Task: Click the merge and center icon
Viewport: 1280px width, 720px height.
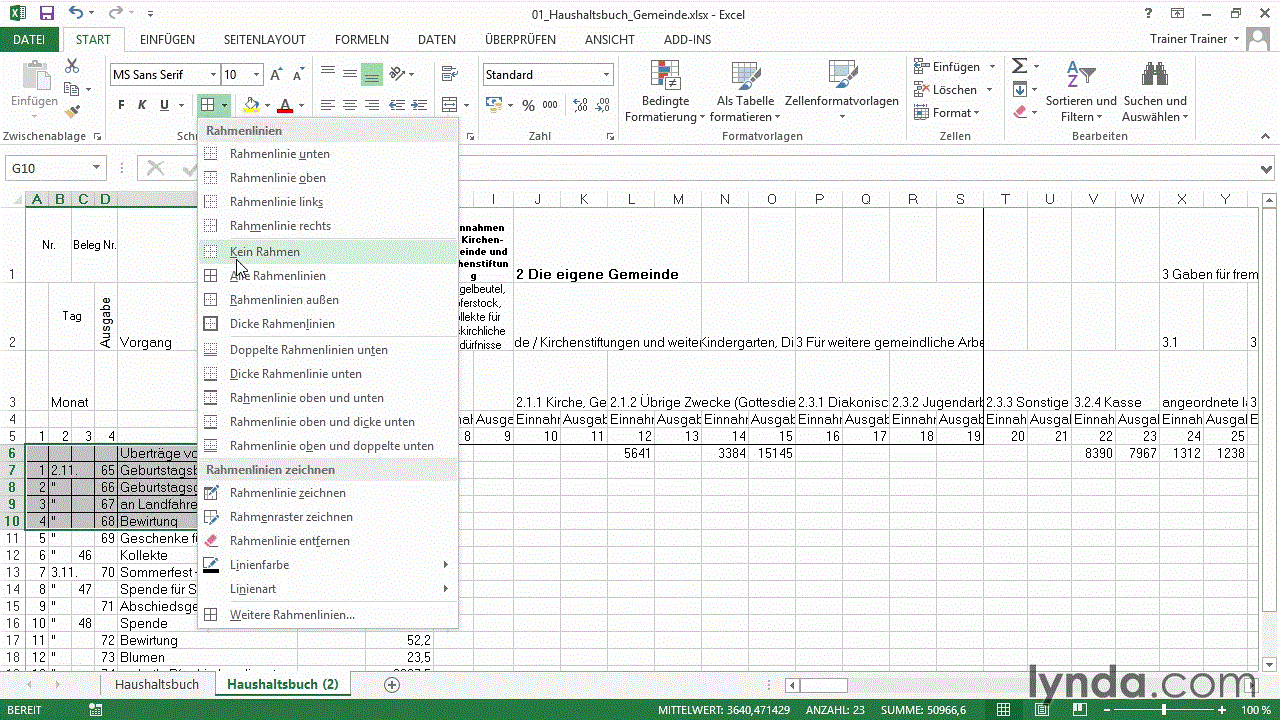Action: coord(450,105)
